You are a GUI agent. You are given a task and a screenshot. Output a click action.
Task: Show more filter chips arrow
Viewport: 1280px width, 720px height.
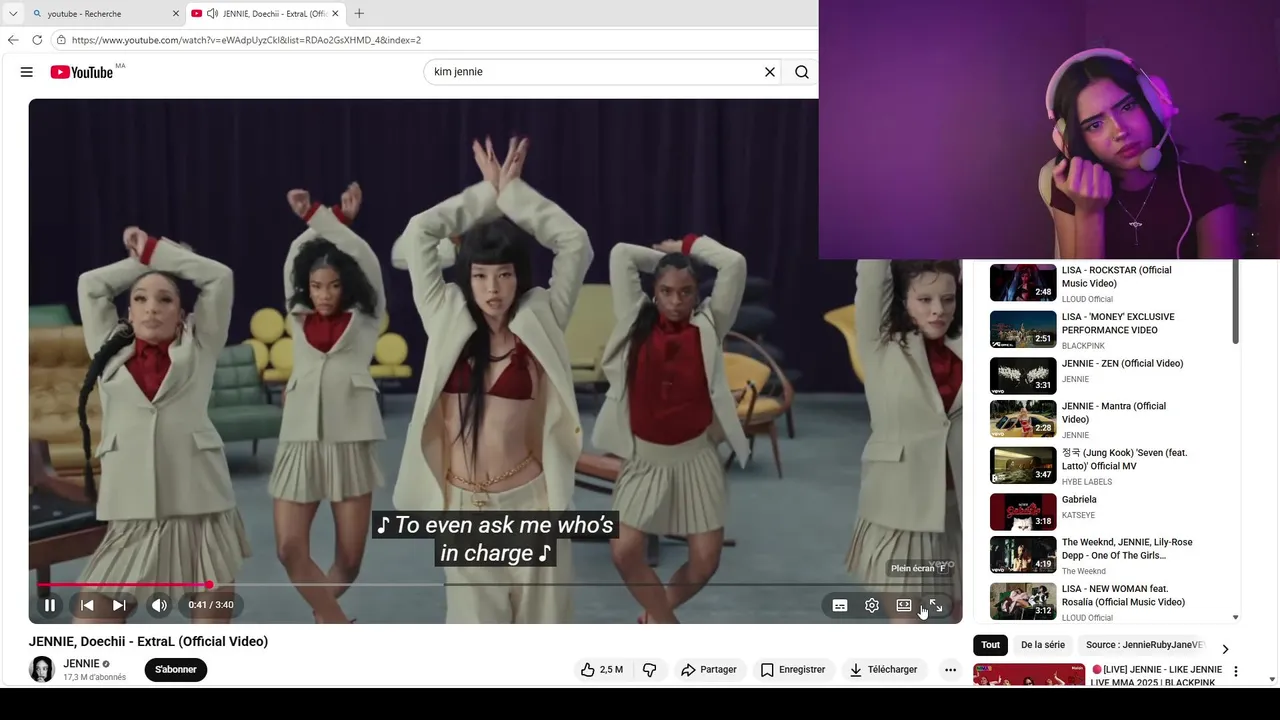tap(1225, 649)
